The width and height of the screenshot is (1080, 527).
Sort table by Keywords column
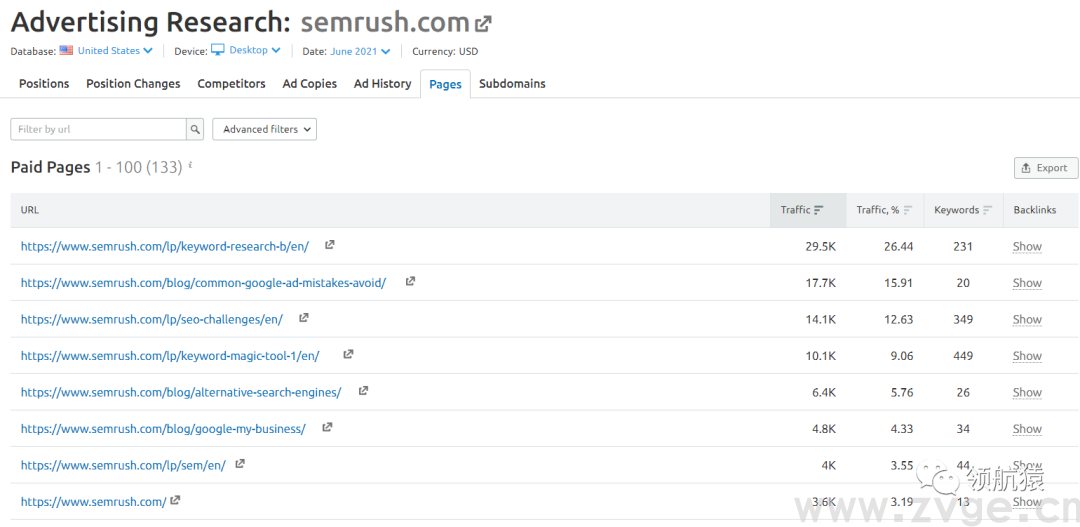pyautogui.click(x=962, y=210)
